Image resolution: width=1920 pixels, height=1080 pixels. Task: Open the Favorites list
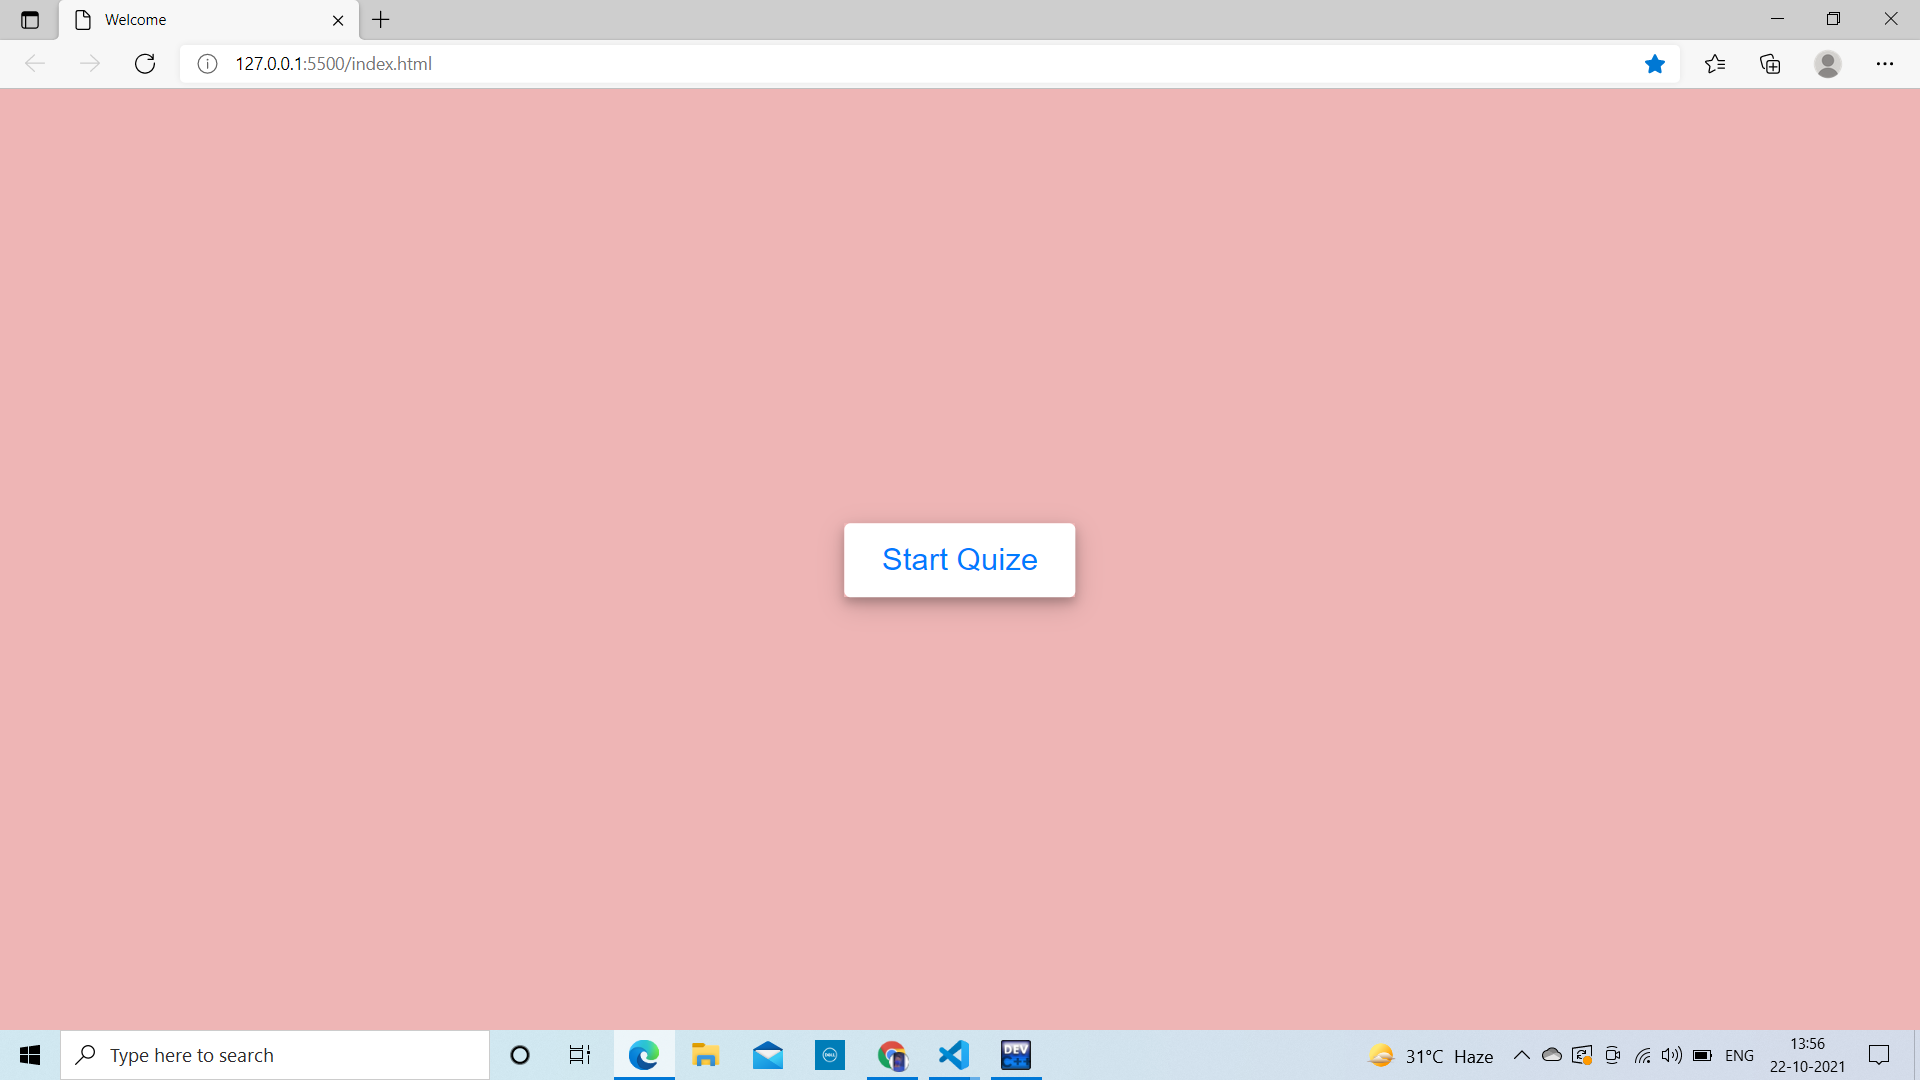coord(1714,63)
